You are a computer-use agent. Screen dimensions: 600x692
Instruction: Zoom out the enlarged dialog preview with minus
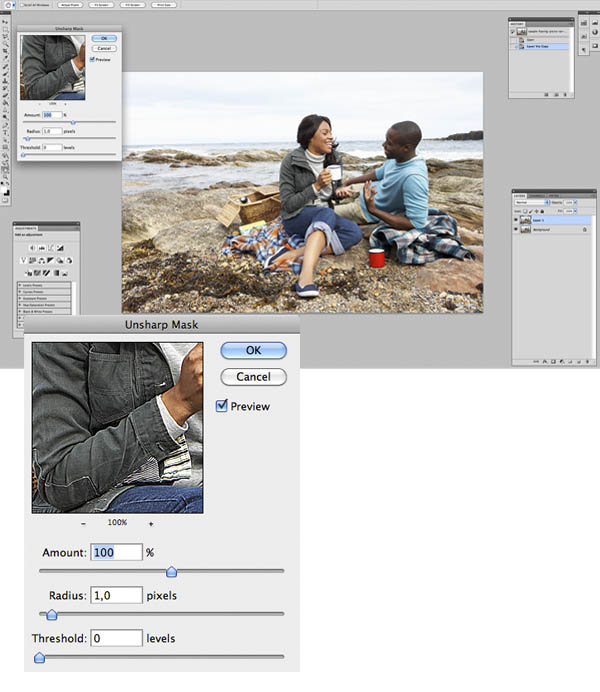point(83,523)
